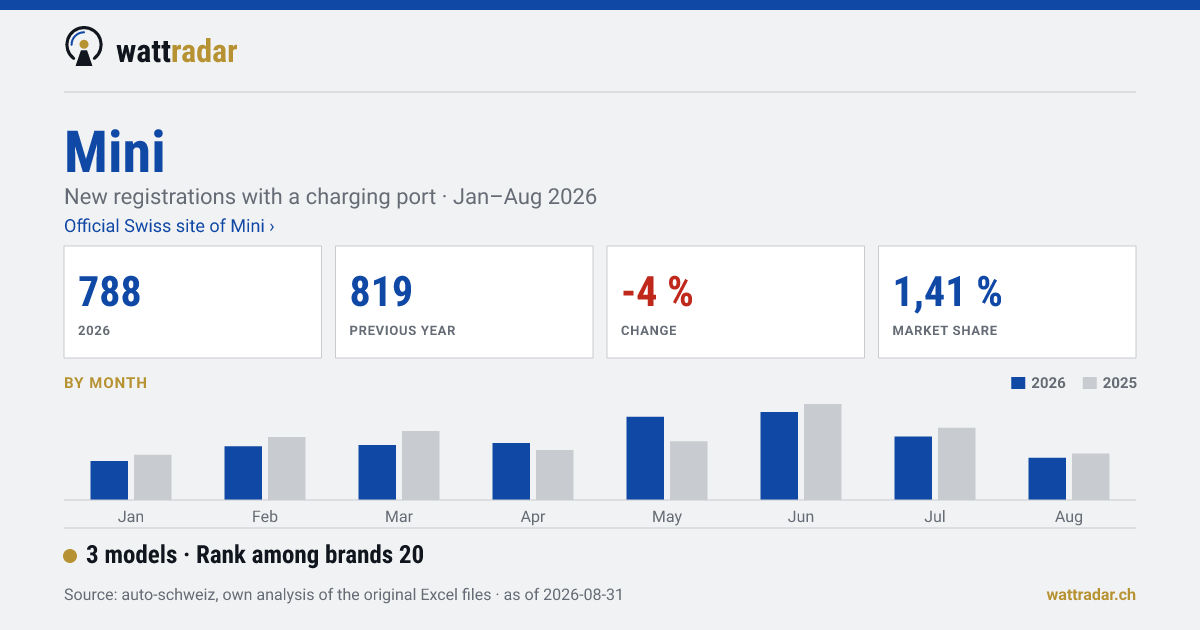
Task: Click the 3 models · Rank among brands 20 text
Action: coord(255,555)
